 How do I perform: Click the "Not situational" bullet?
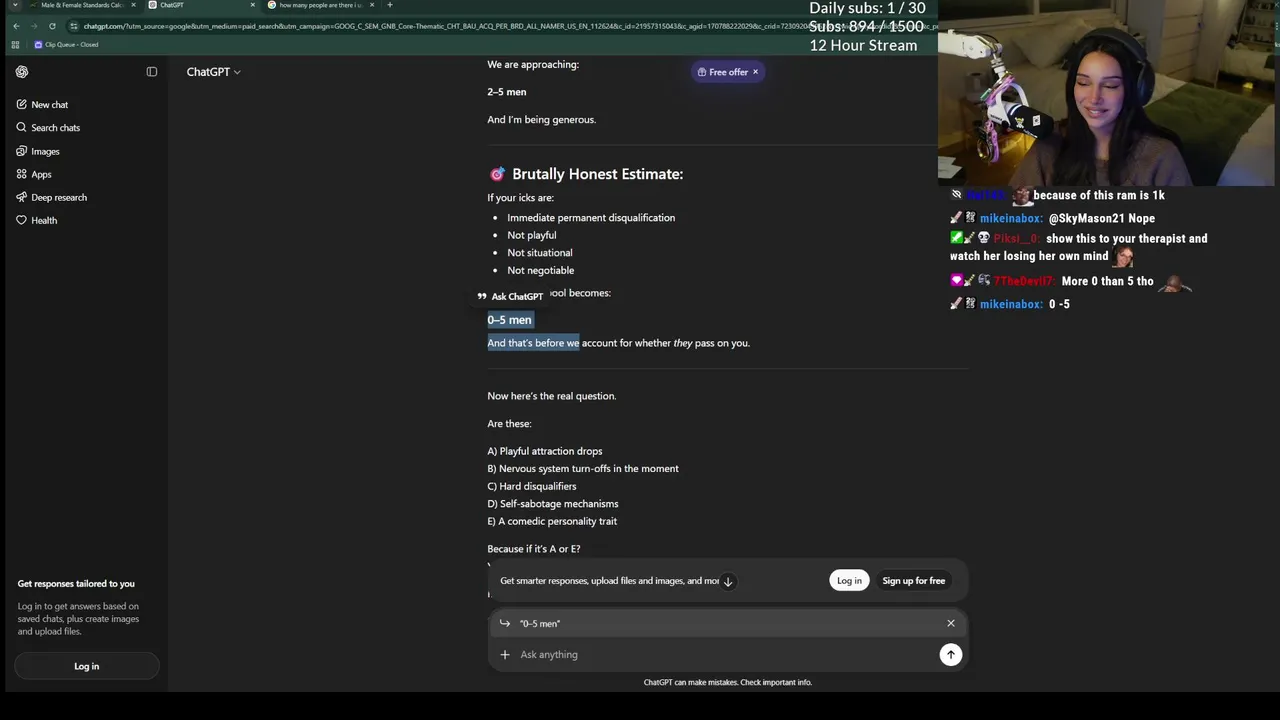point(540,253)
